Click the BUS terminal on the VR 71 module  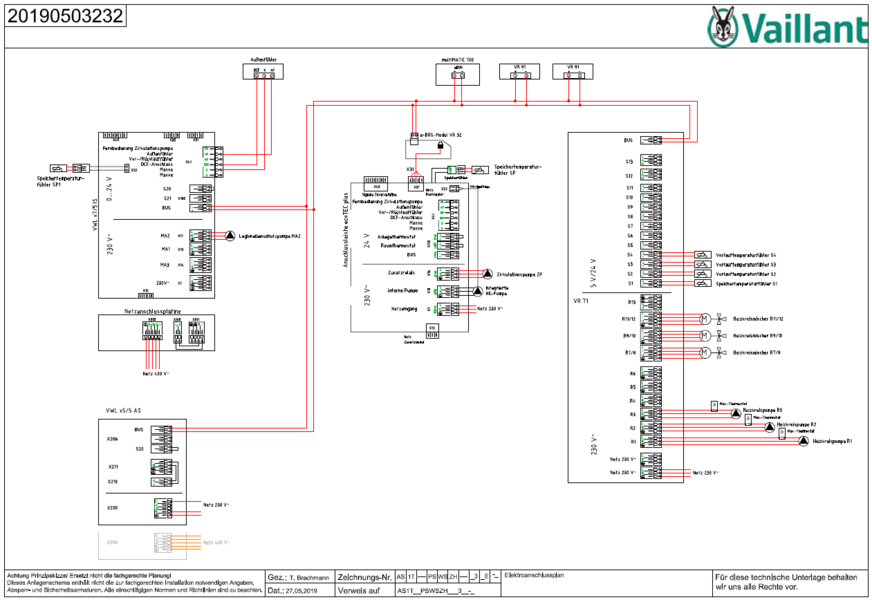[x=651, y=141]
